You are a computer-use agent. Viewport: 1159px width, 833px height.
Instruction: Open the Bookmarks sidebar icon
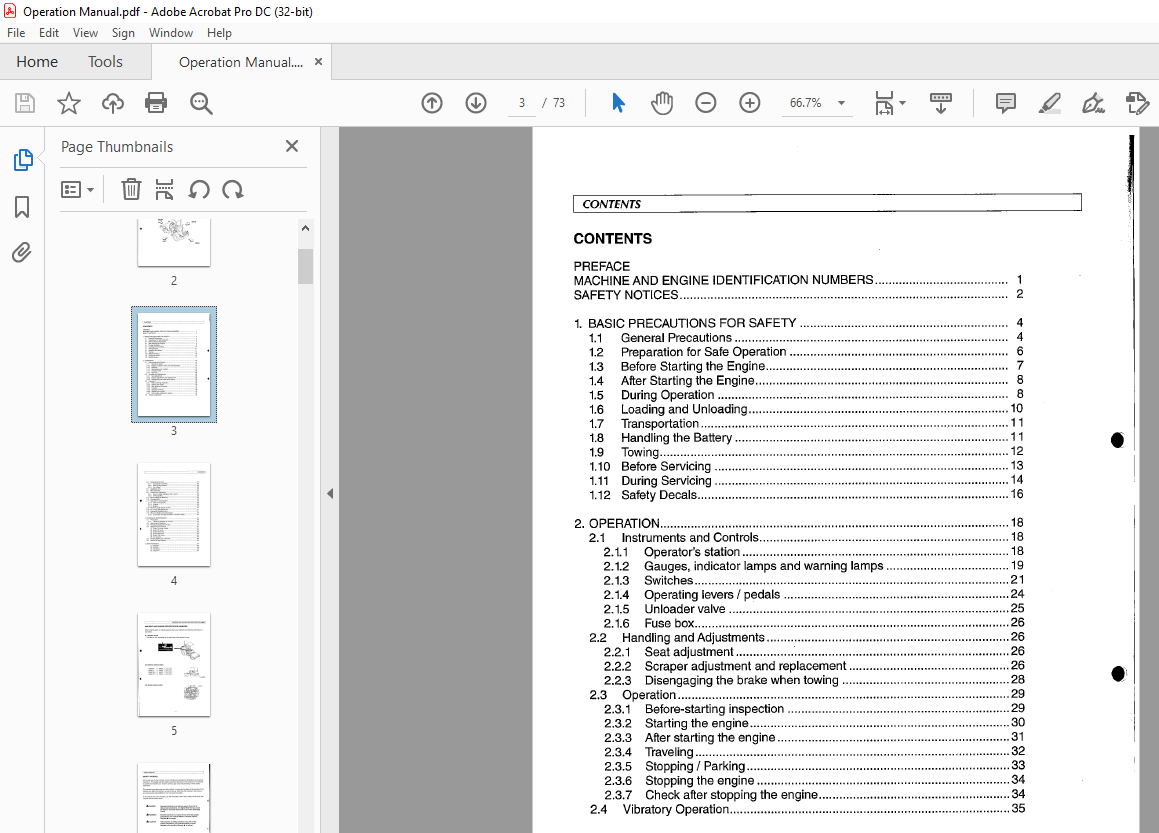pyautogui.click(x=22, y=207)
